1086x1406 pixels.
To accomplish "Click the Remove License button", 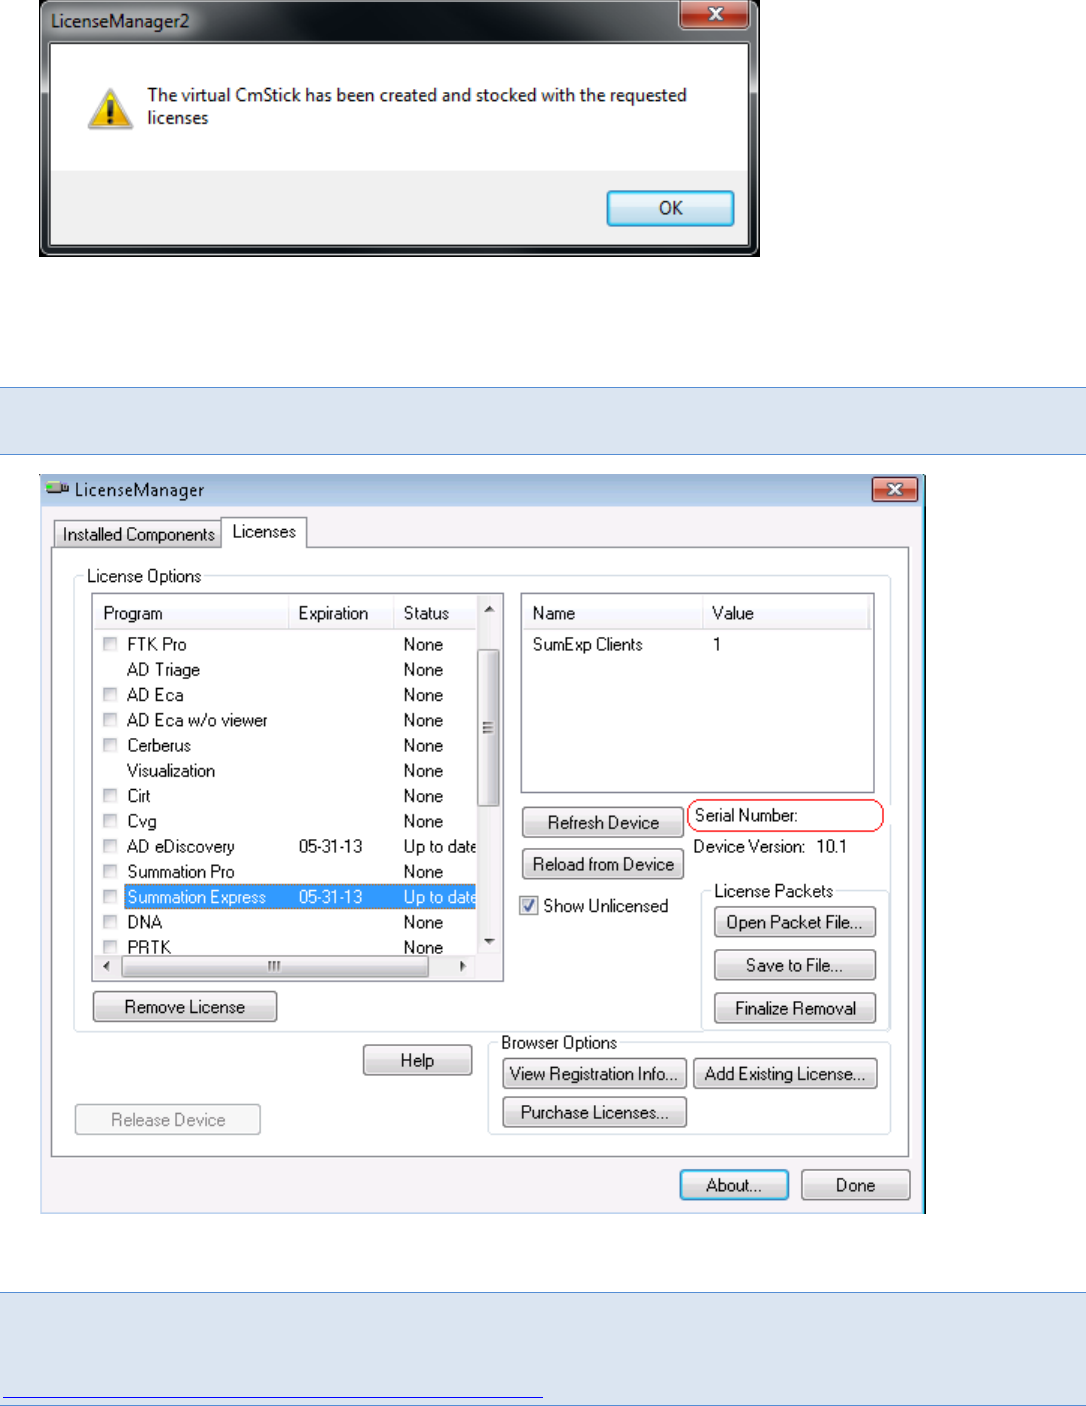I will 185,1007.
